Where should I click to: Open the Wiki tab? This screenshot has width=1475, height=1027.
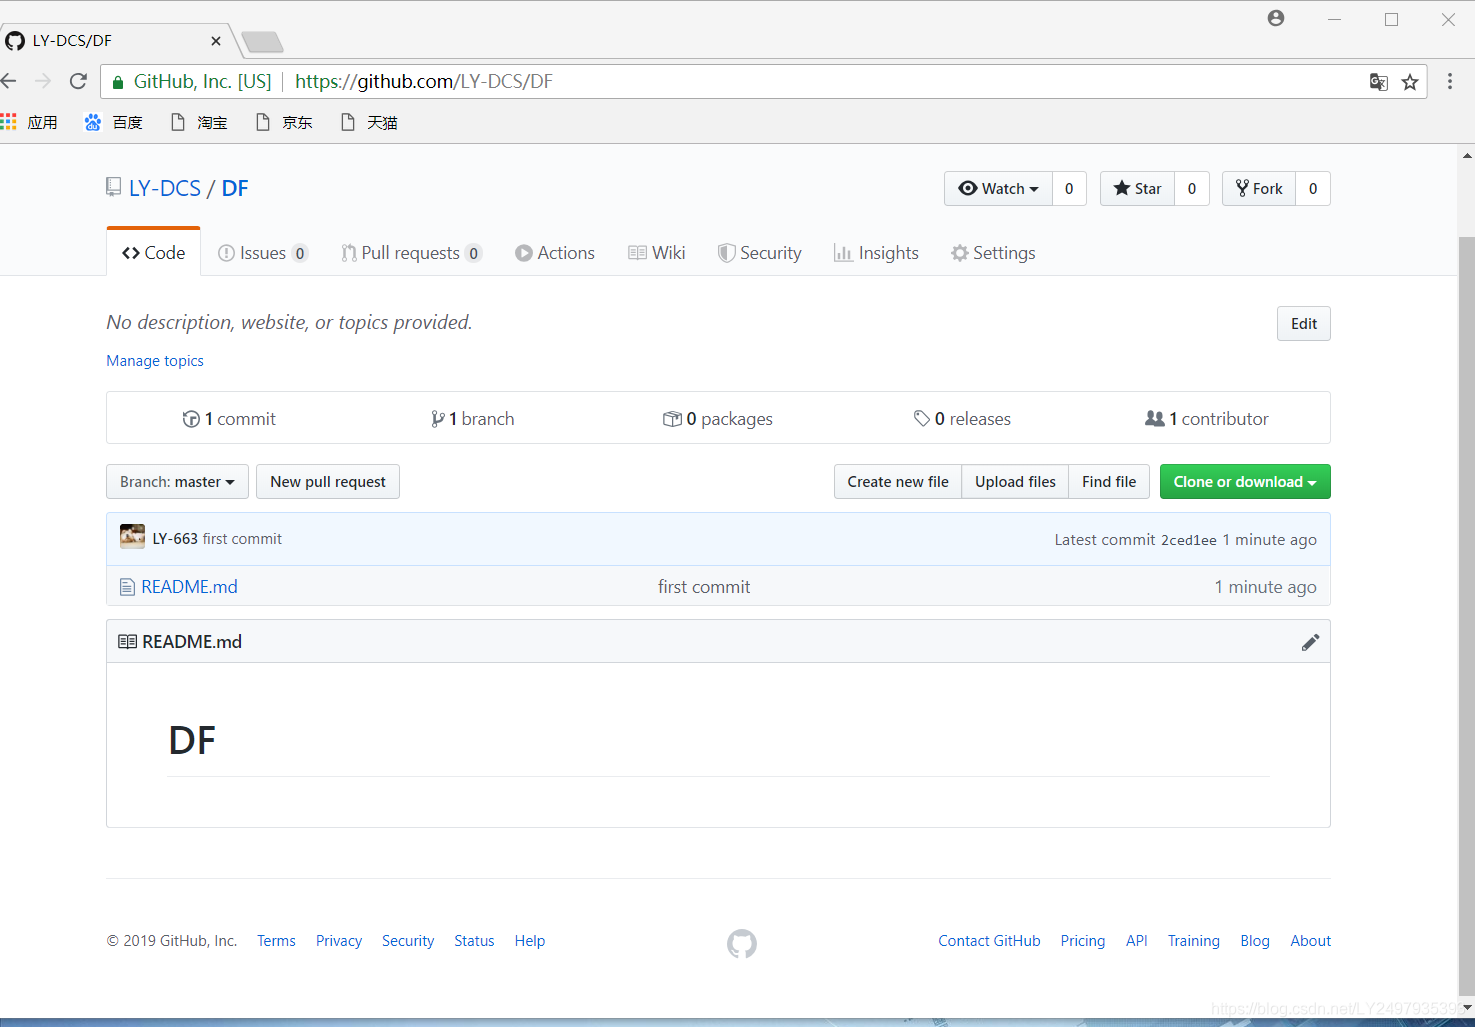coord(657,253)
